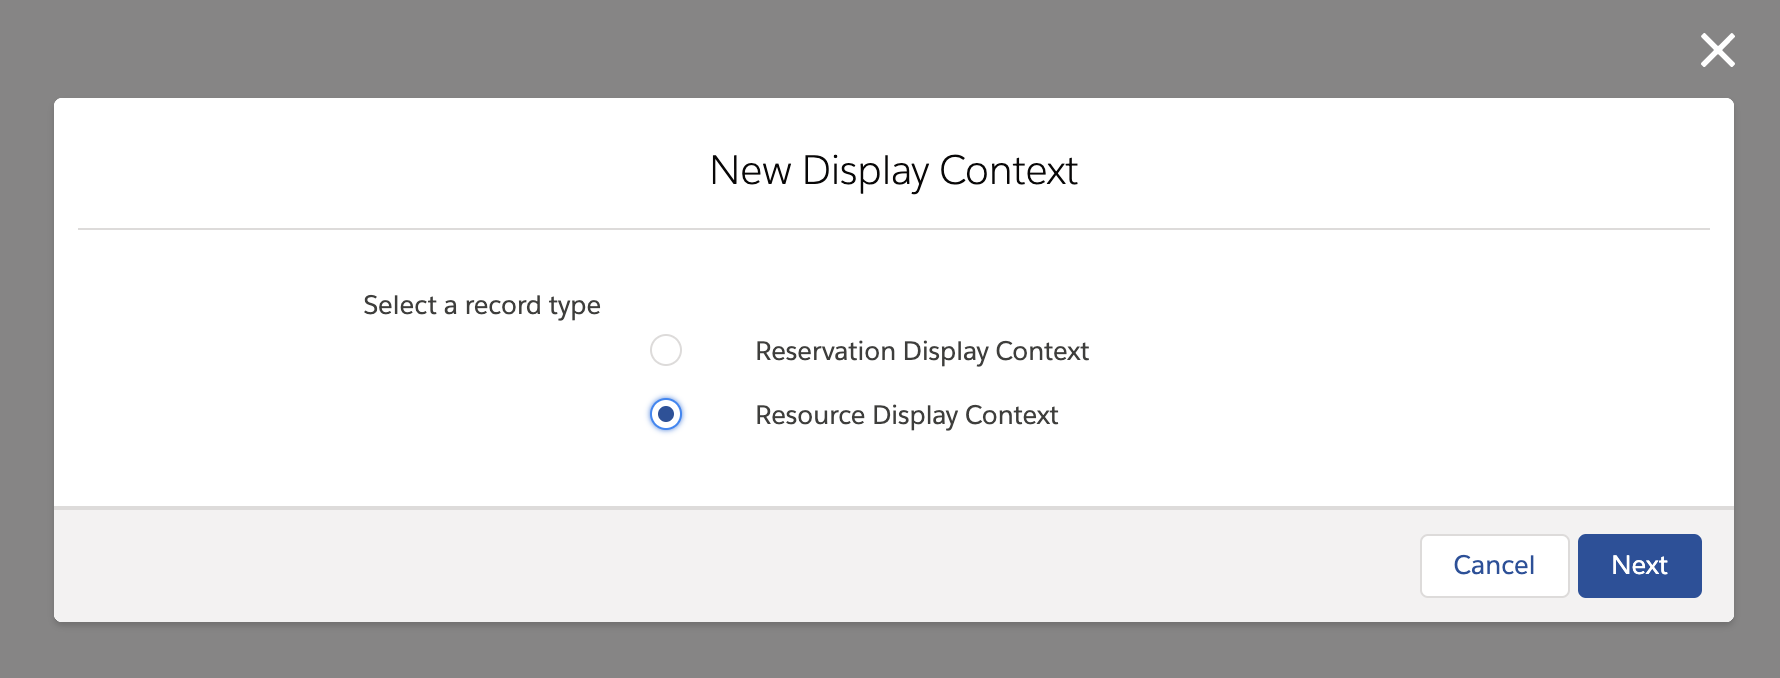Click the Resource Display Context label text
Screen dimensions: 1780x678
(906, 415)
